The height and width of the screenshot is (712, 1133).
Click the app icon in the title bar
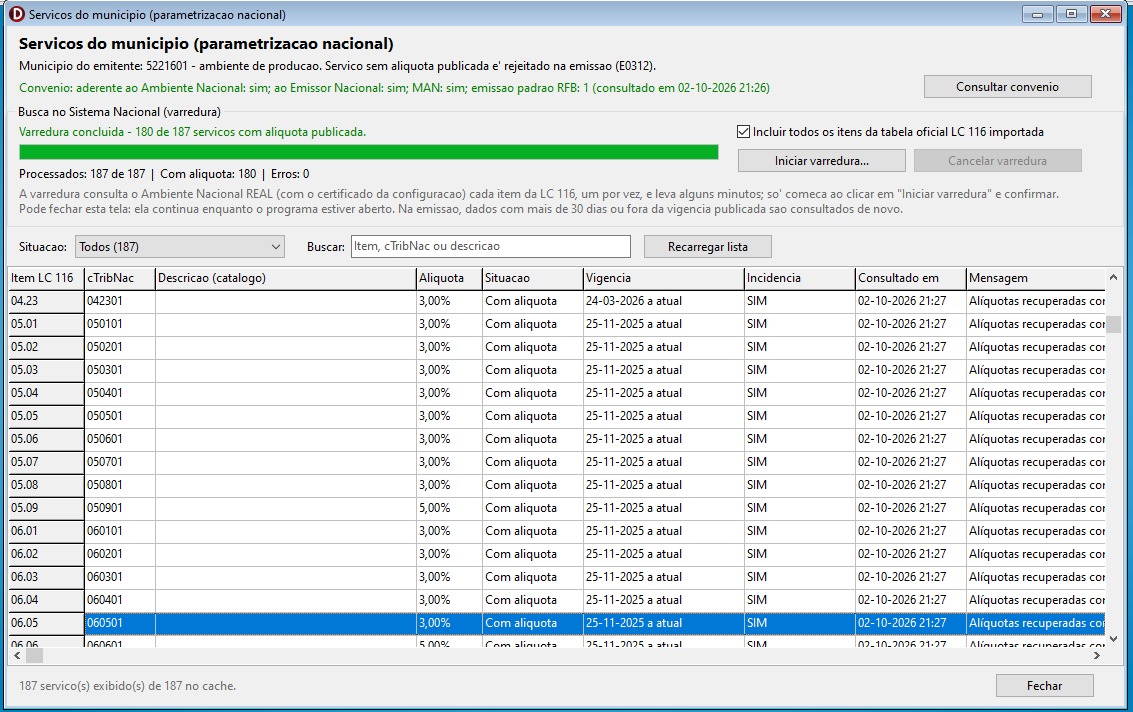pyautogui.click(x=16, y=14)
